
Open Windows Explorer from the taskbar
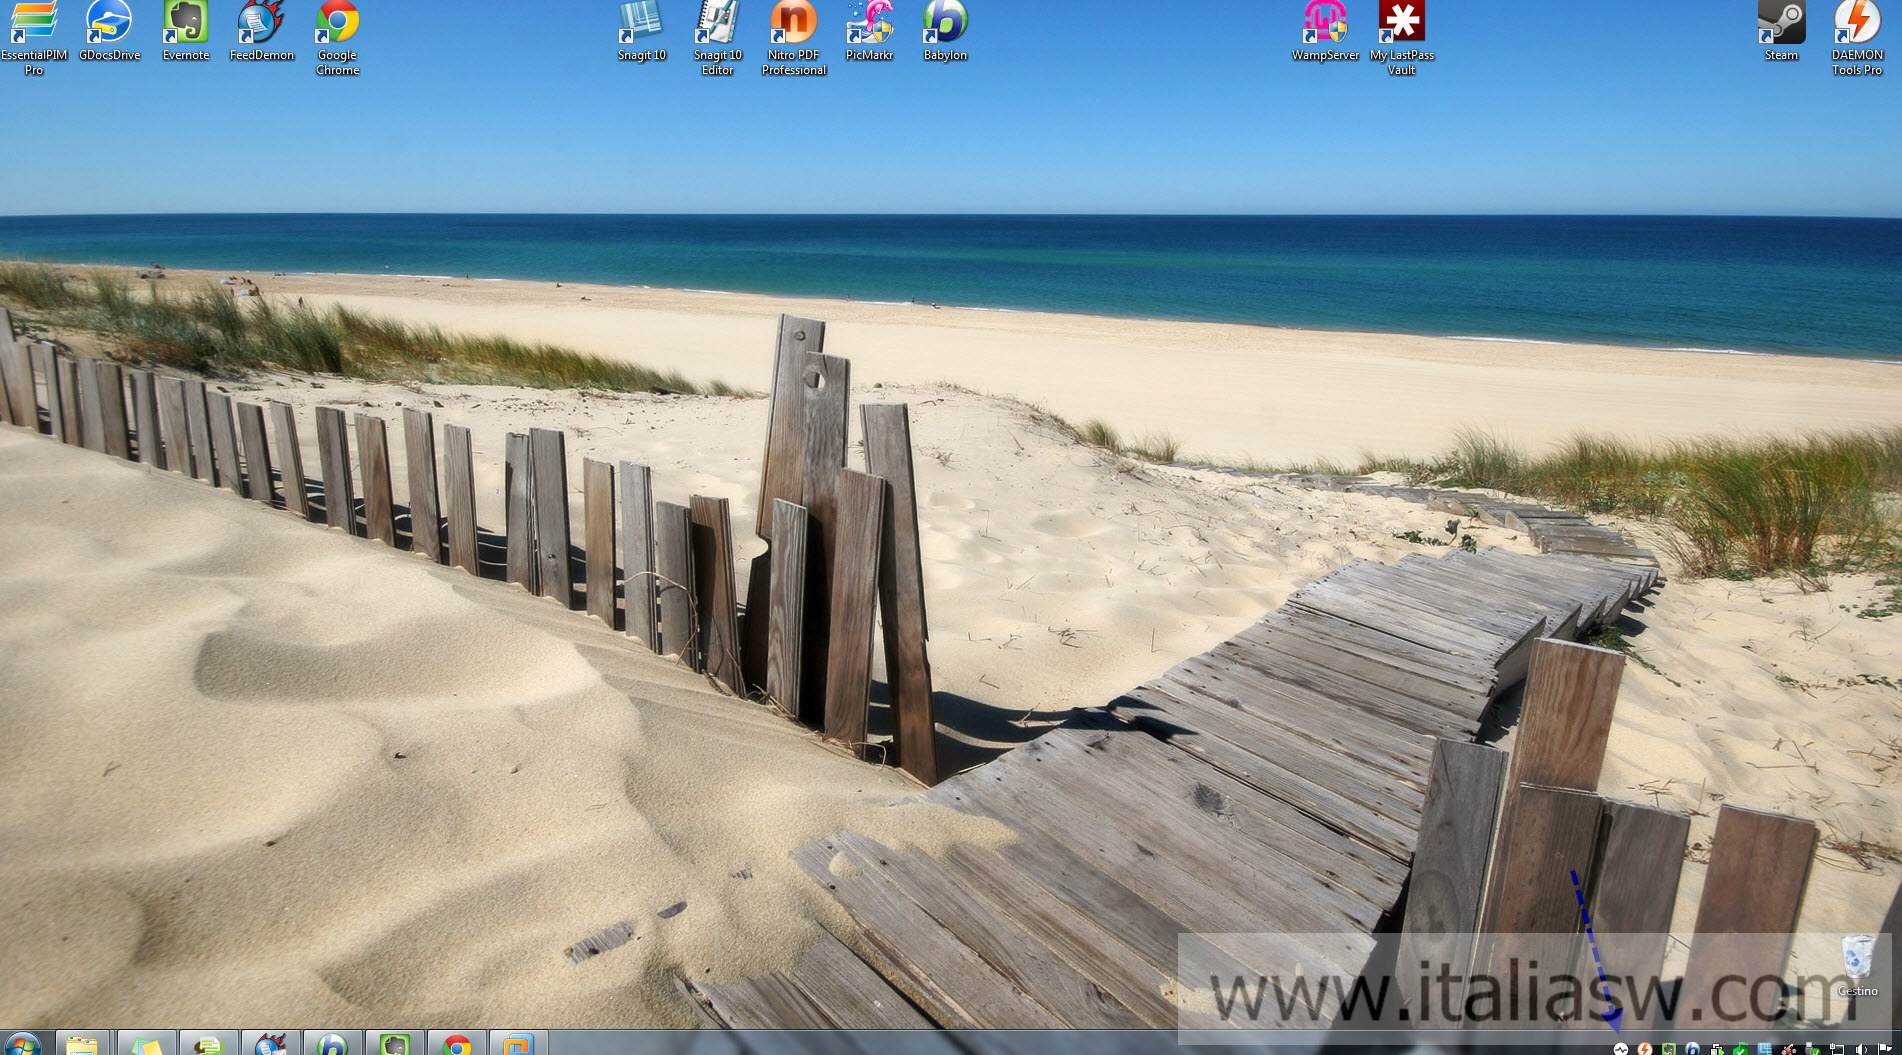pos(82,1044)
